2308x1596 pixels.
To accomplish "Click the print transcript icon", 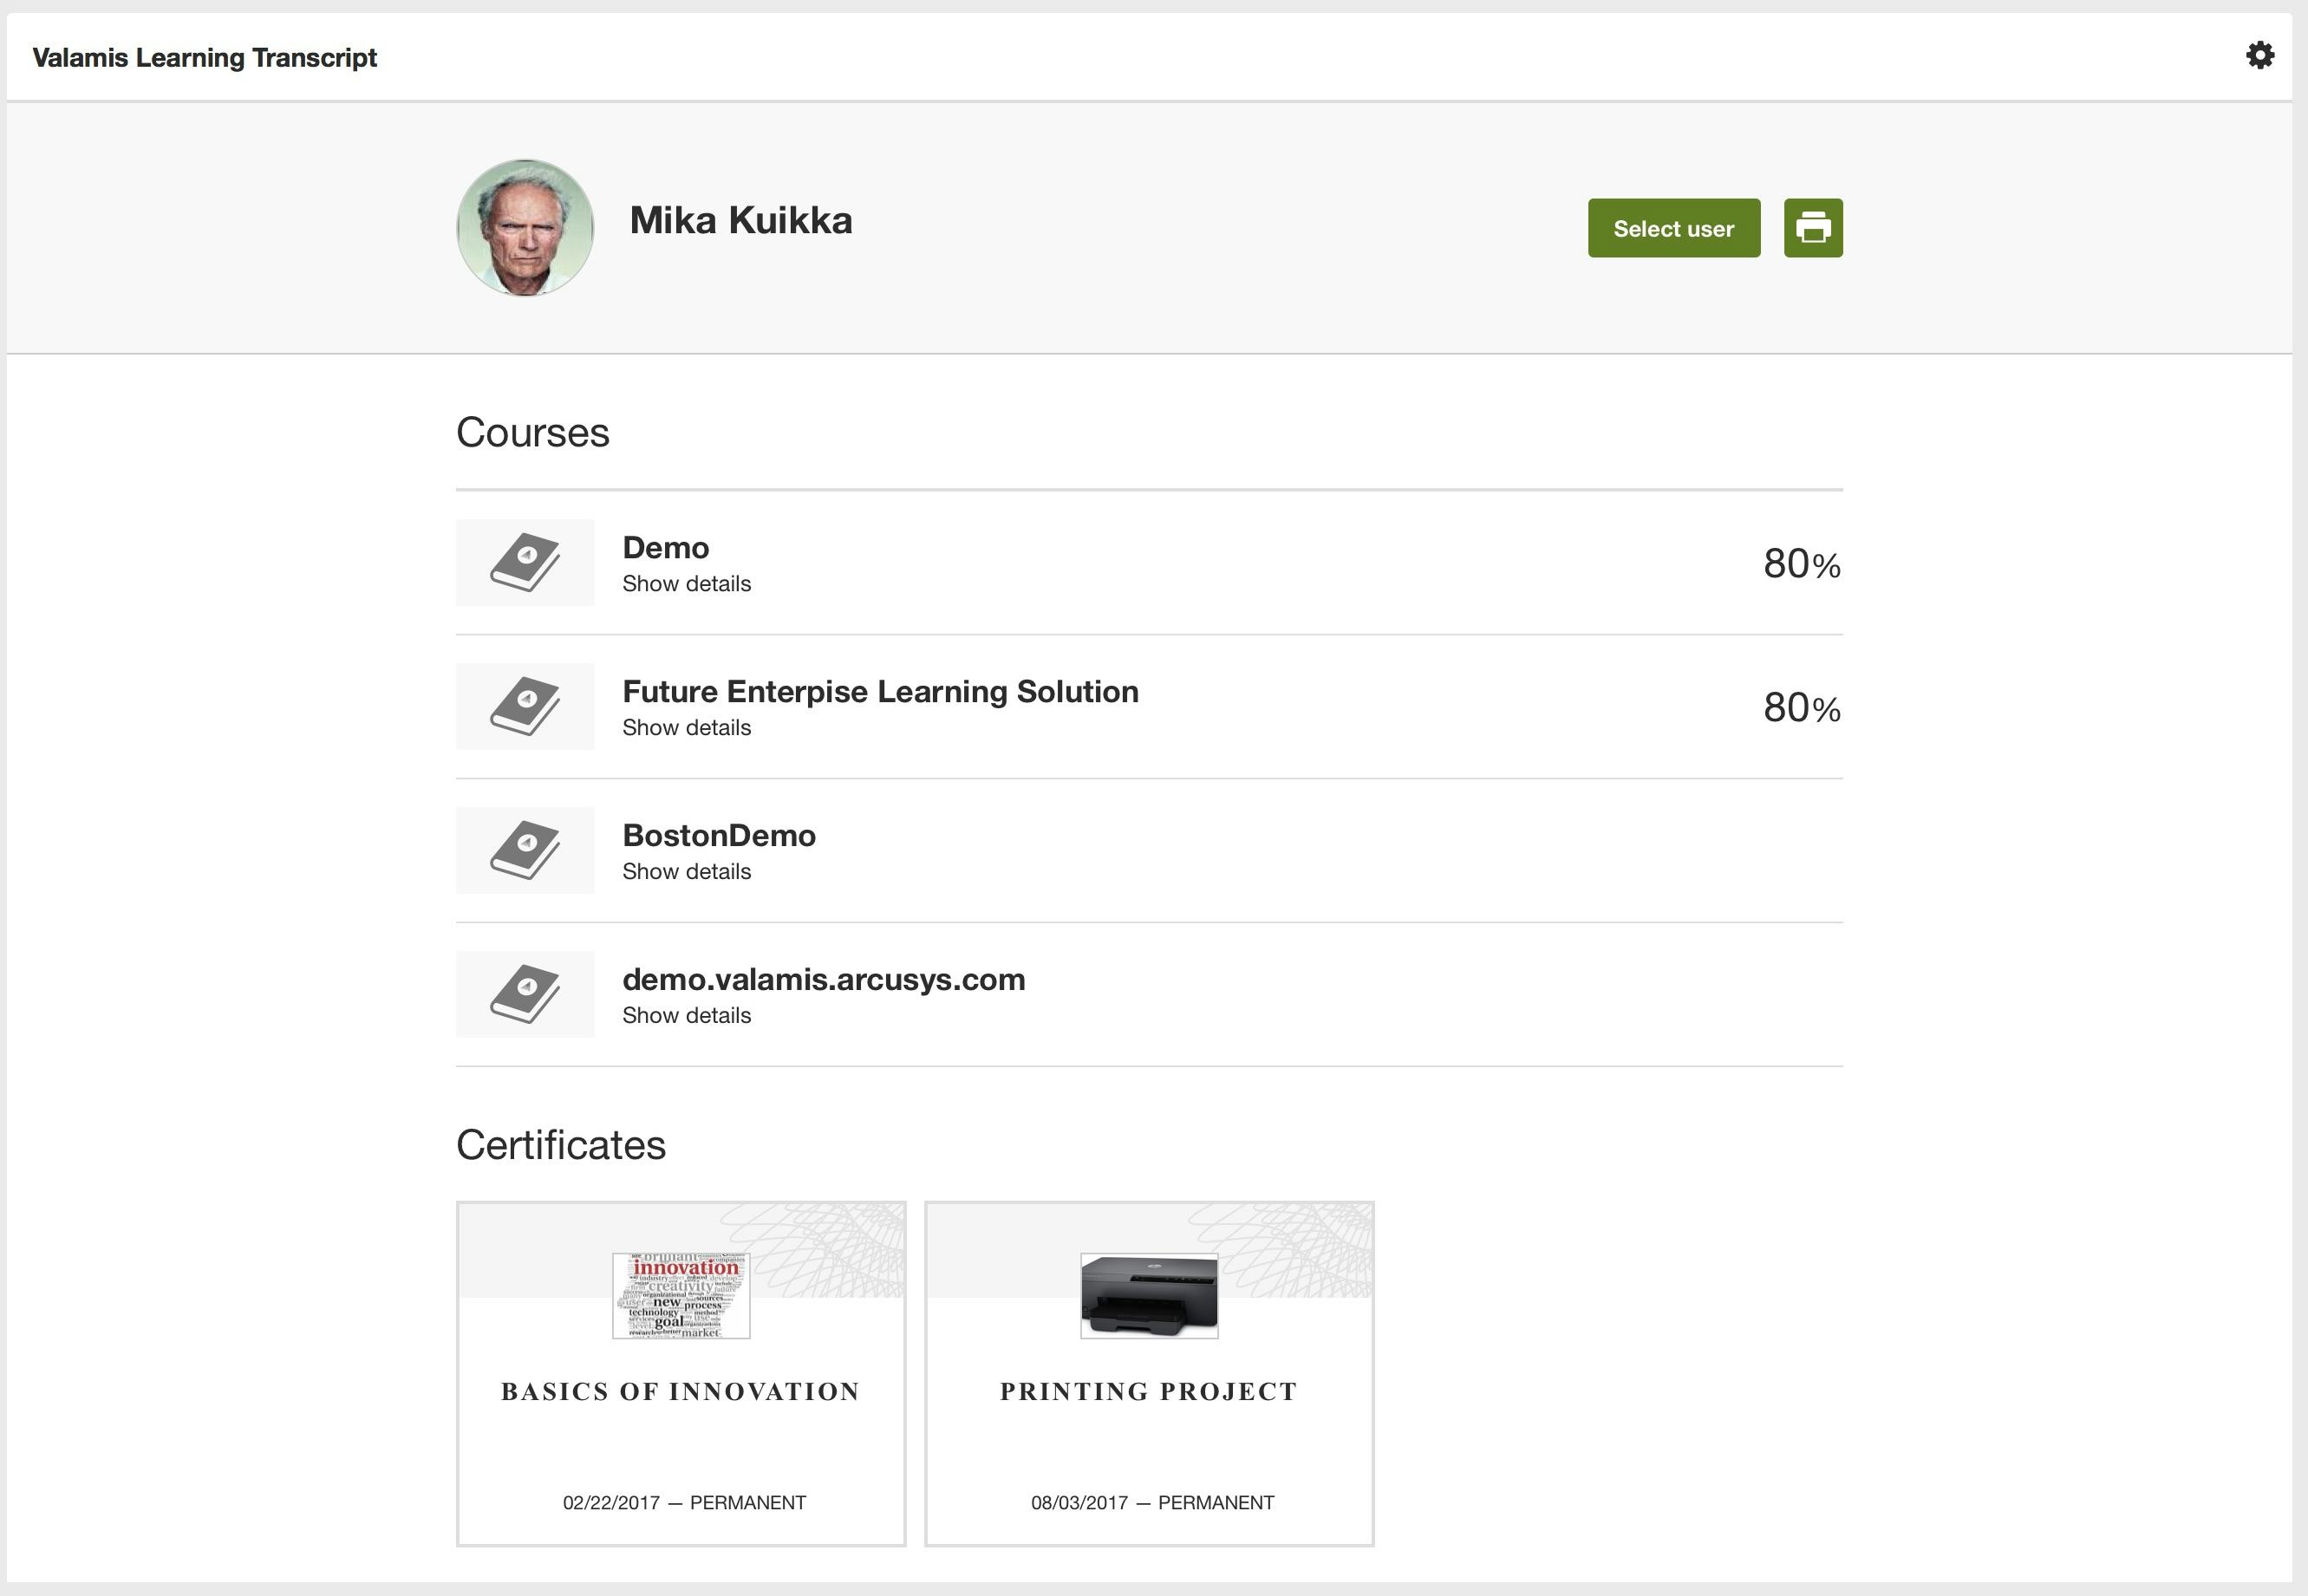I will pos(1812,227).
